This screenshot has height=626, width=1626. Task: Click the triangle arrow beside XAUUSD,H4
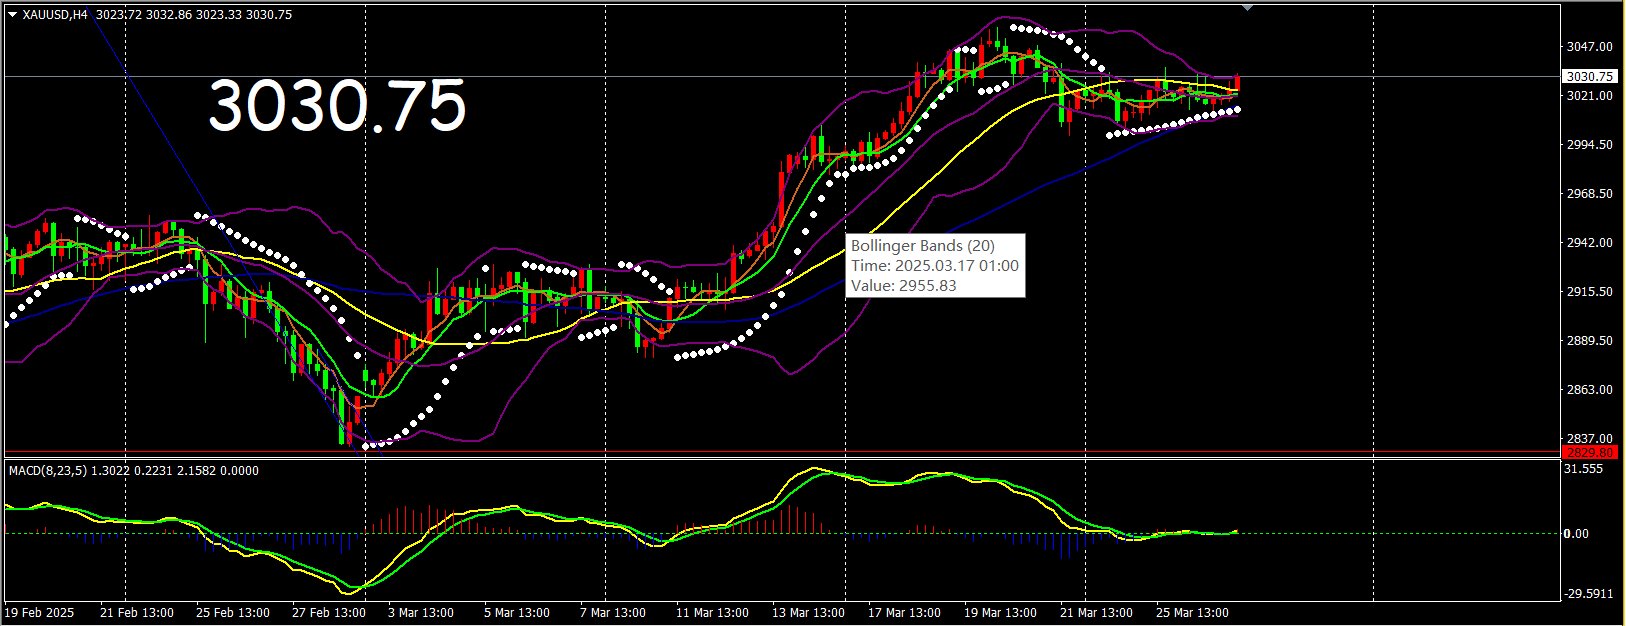pyautogui.click(x=12, y=15)
